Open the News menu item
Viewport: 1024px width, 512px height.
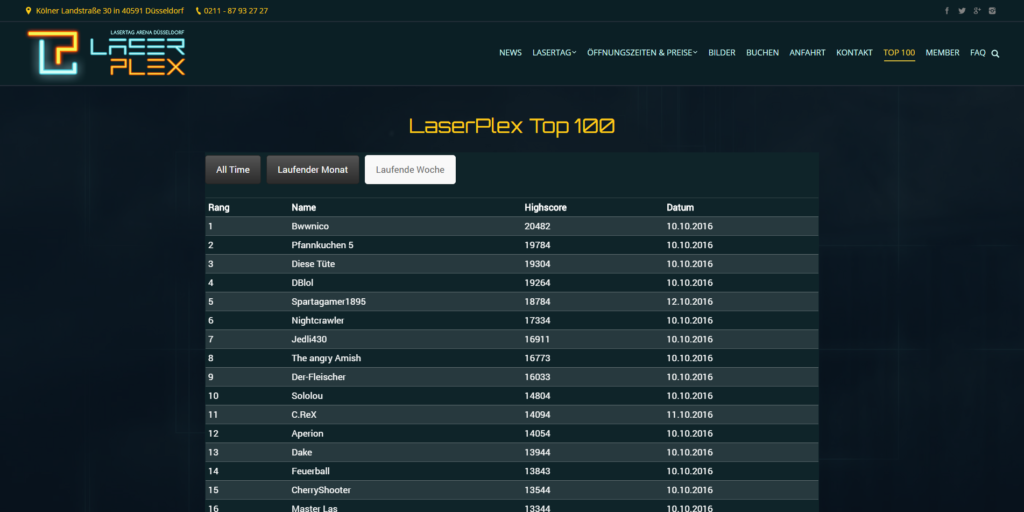pos(510,53)
